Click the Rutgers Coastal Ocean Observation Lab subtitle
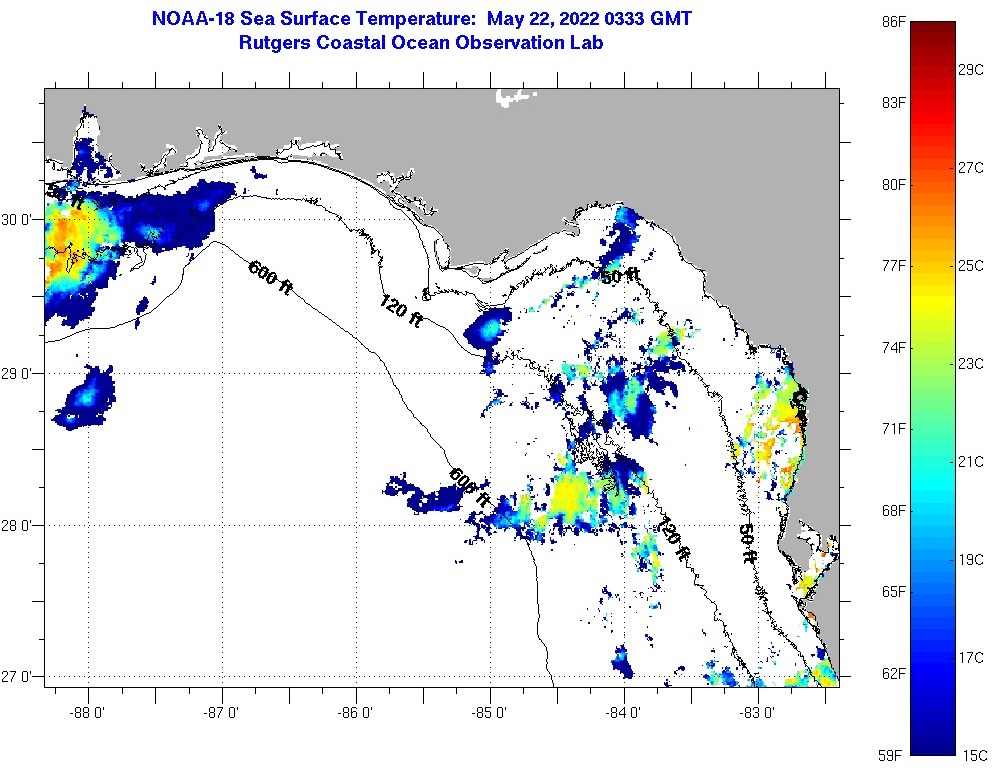Screen dimensions: 992x770 (421, 43)
